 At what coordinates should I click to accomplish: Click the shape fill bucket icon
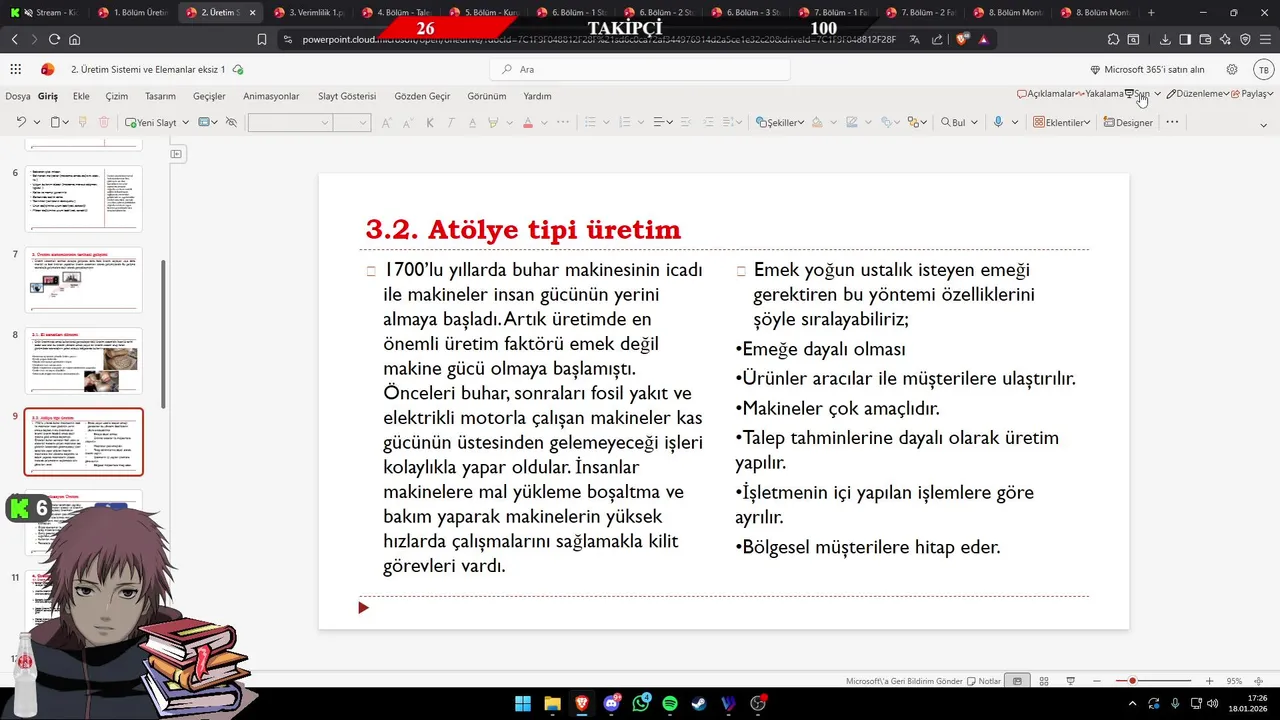pos(817,122)
